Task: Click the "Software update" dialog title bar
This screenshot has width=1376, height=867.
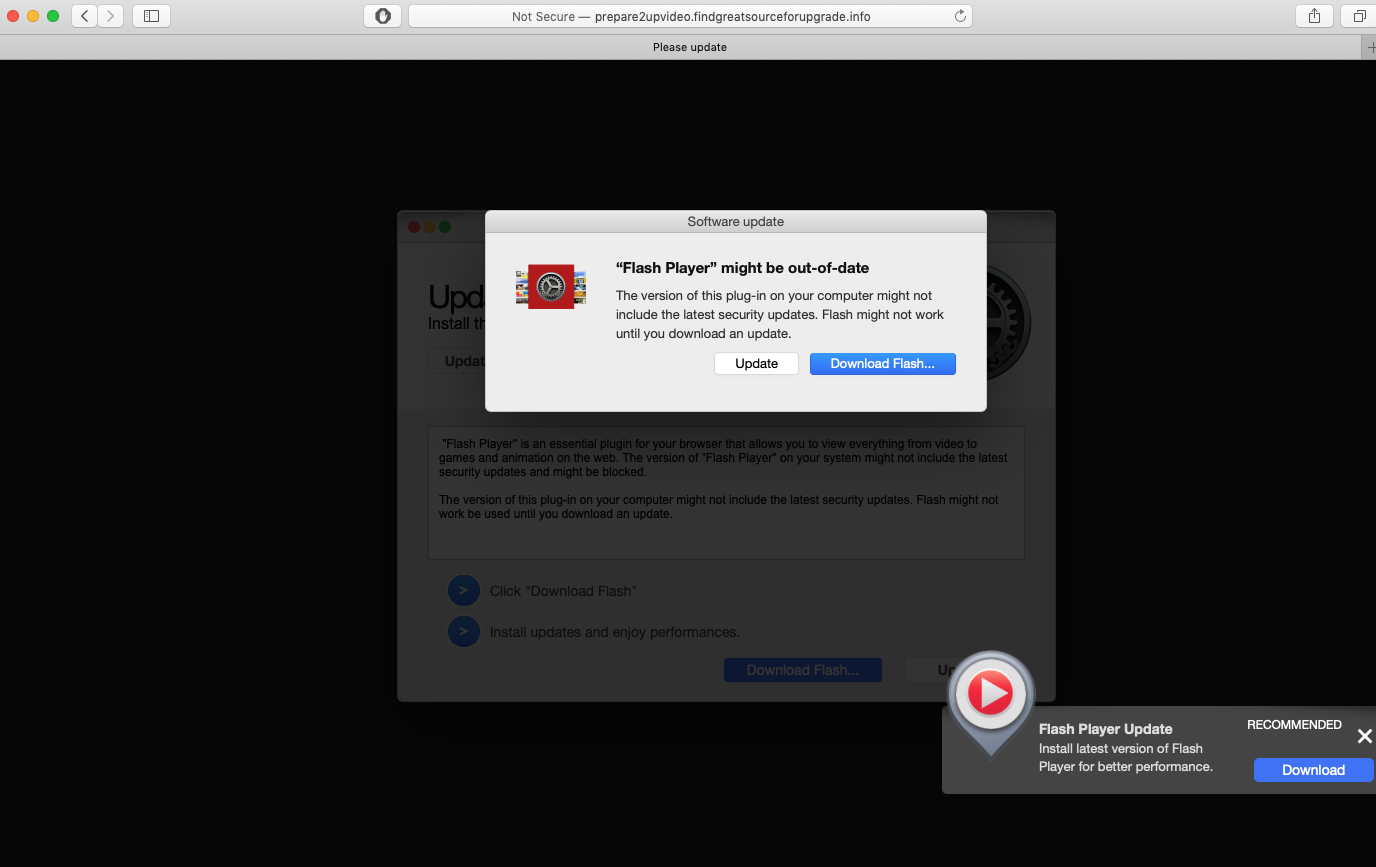Action: pos(736,222)
